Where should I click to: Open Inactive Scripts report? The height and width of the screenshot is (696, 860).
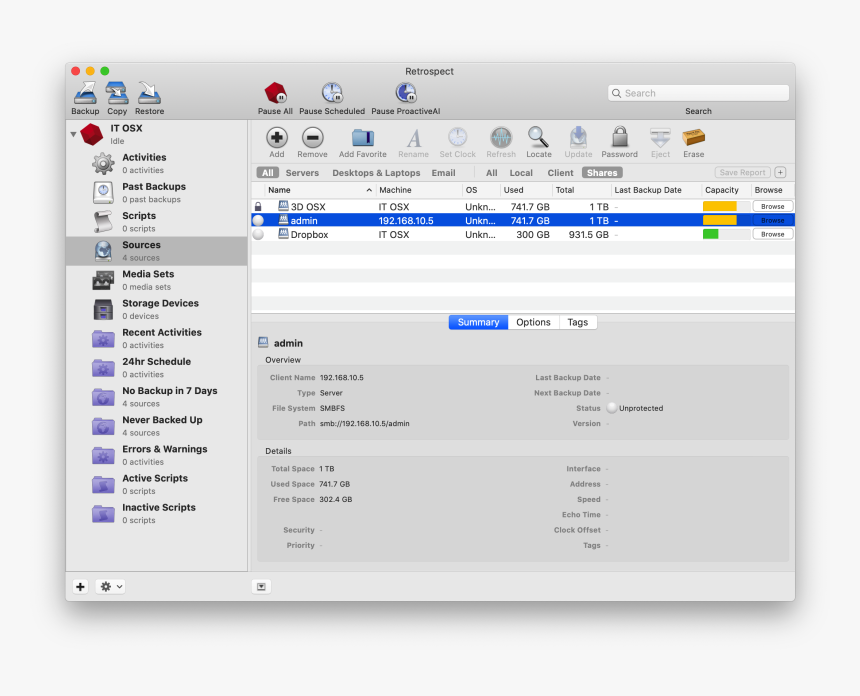coord(157,513)
